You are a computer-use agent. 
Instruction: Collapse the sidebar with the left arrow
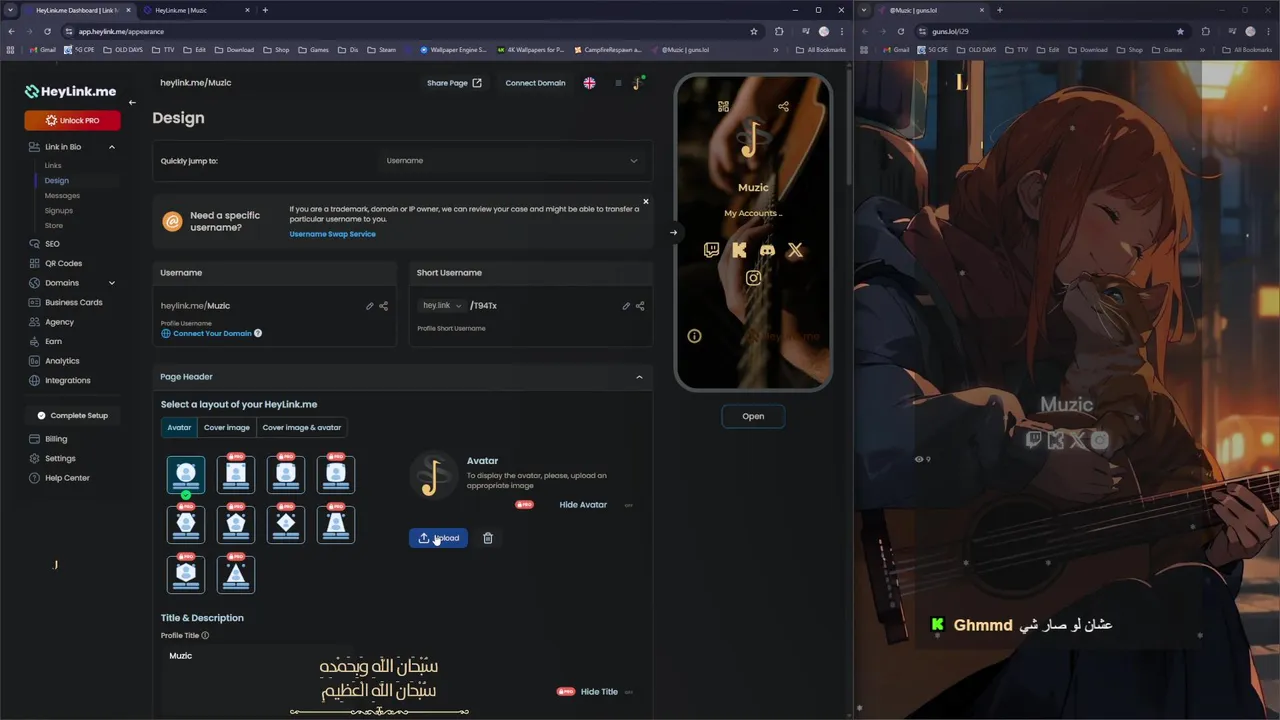[x=132, y=102]
